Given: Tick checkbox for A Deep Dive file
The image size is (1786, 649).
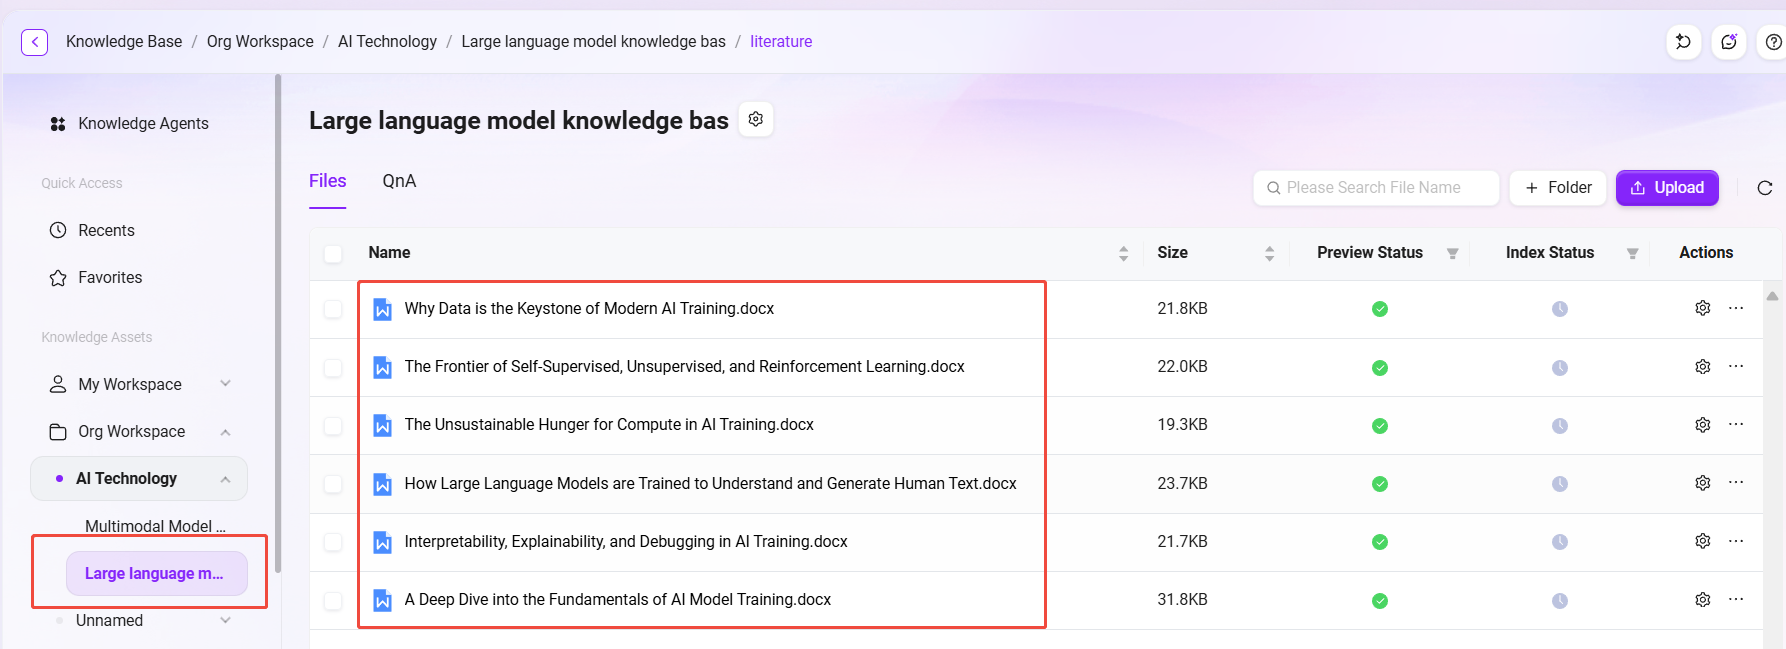Looking at the screenshot, I should (333, 600).
